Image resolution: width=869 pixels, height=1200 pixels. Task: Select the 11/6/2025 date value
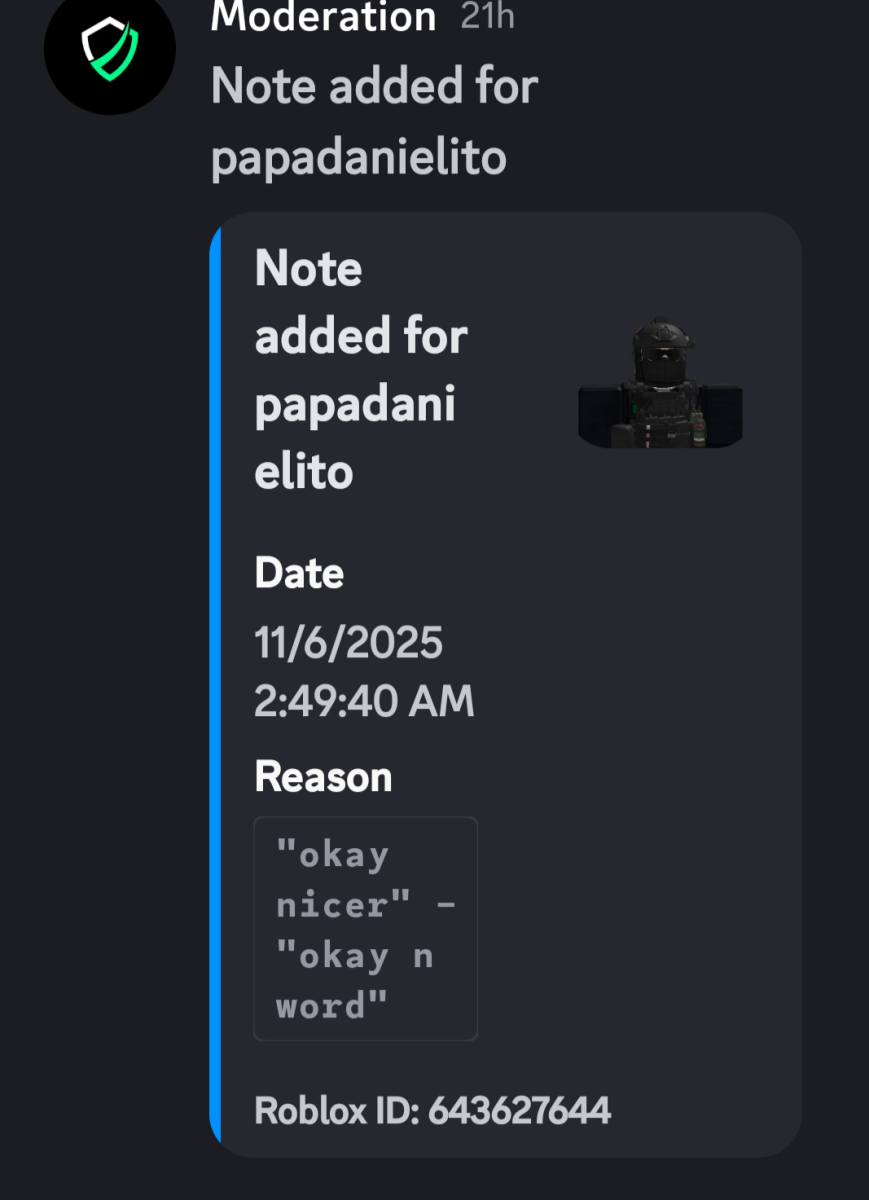coord(348,643)
